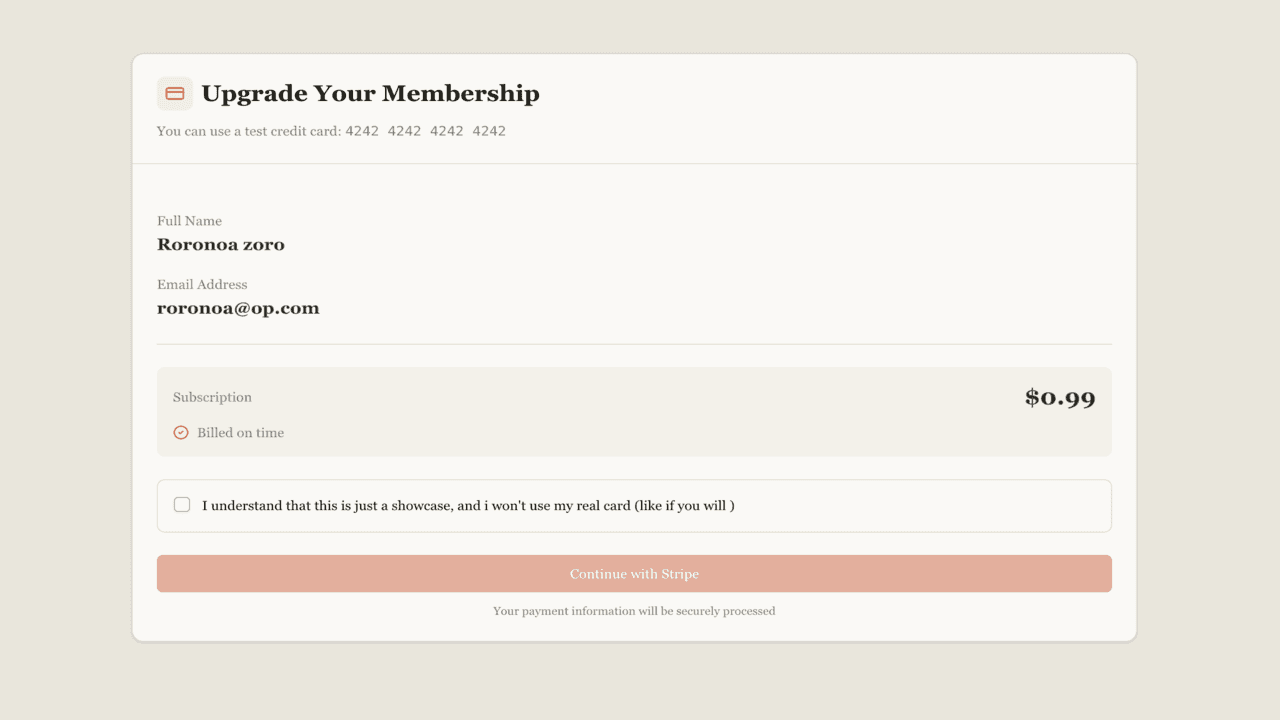Click the Billed on time text
The image size is (1280, 720).
tap(240, 433)
